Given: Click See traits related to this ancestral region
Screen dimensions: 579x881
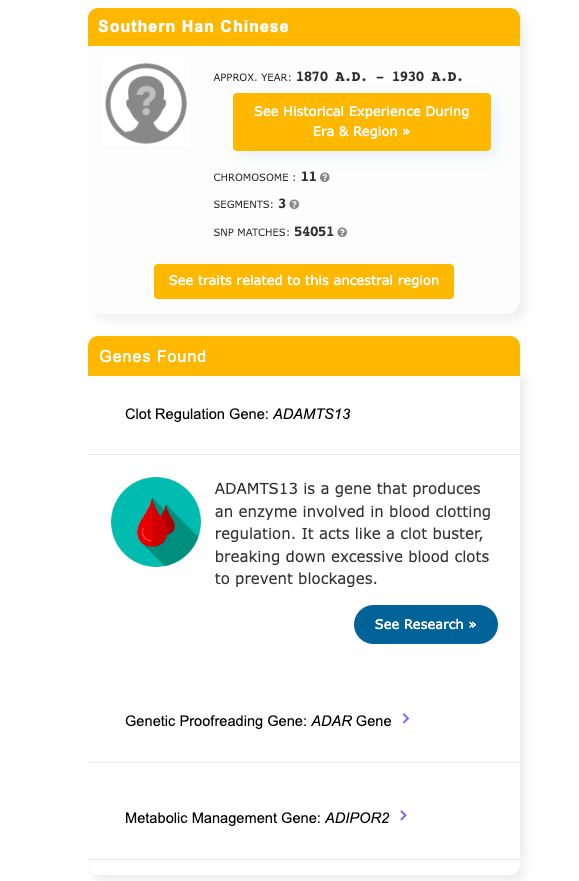Looking at the screenshot, I should [304, 281].
